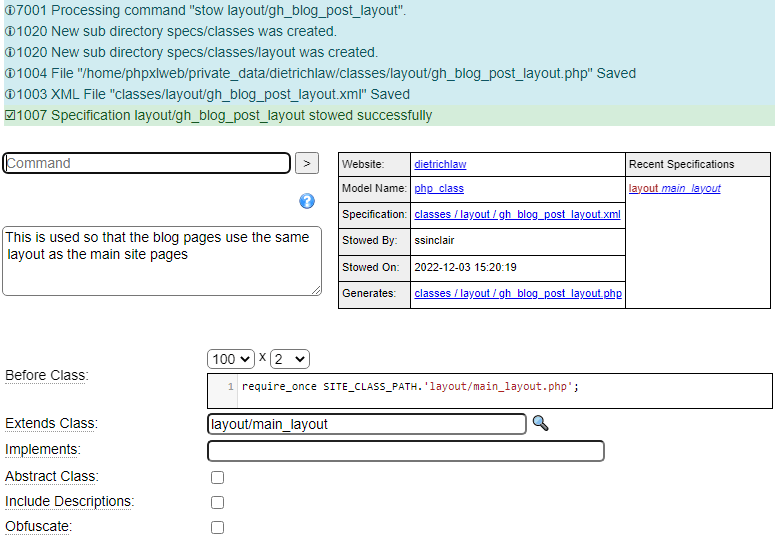Viewport: 775px width, 538px height.
Task: Click the magnifying glass next to Extends Class
Action: (x=540, y=423)
